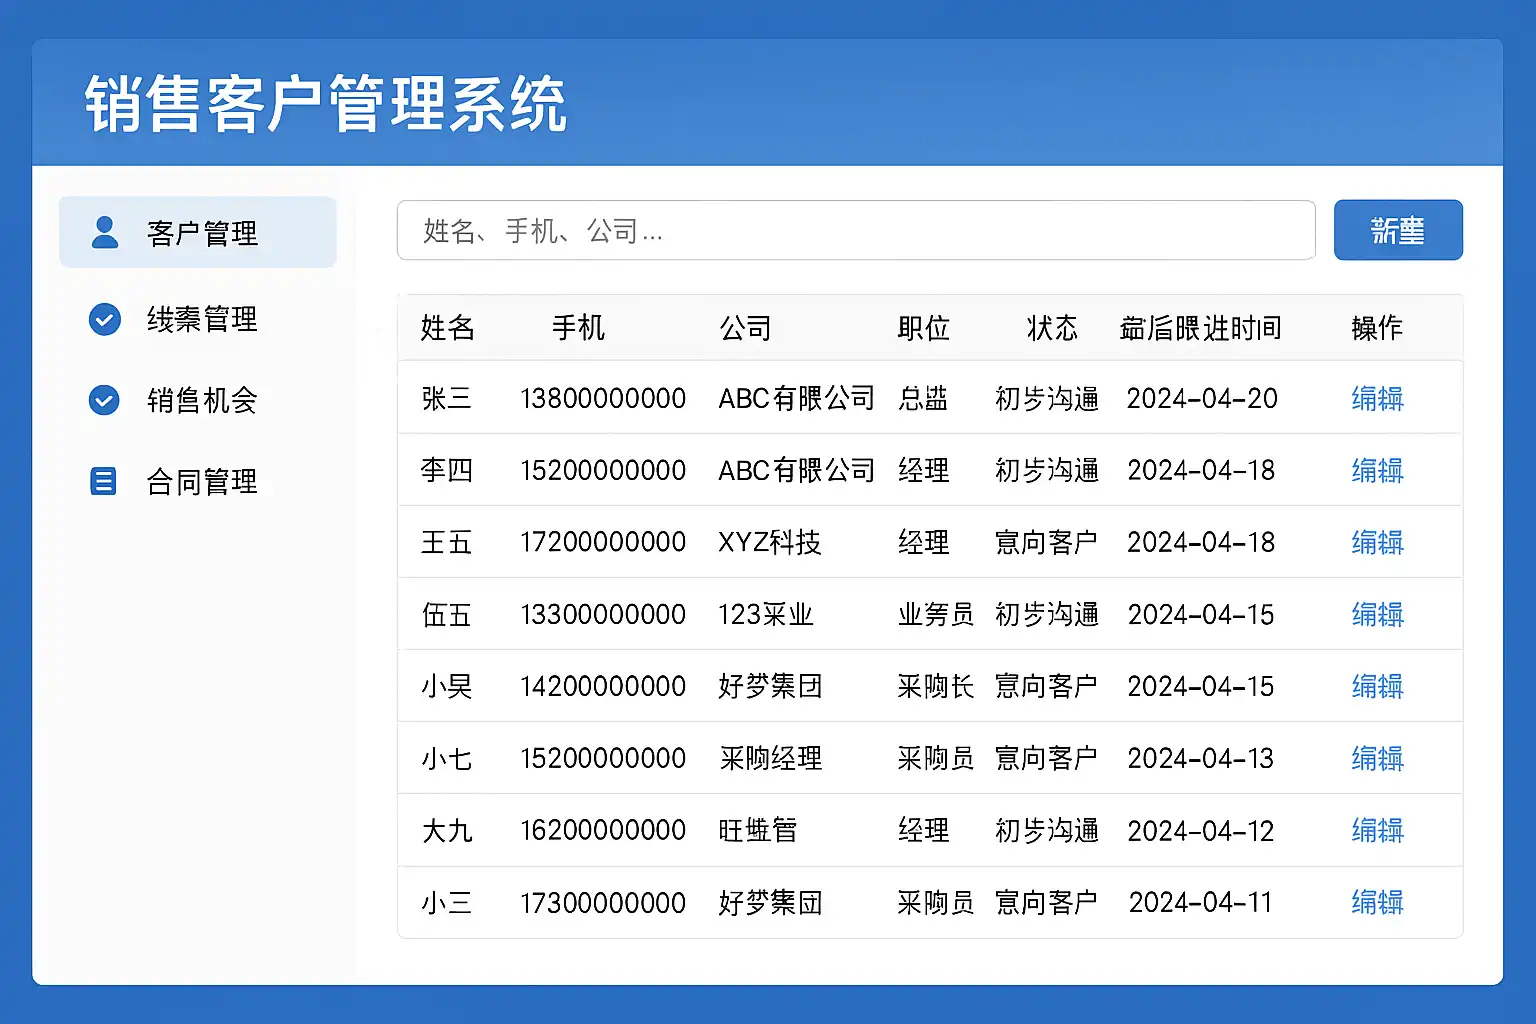The height and width of the screenshot is (1024, 1536).
Task: Click 编辑 for the 14200000000 row
Action: coord(1377,686)
